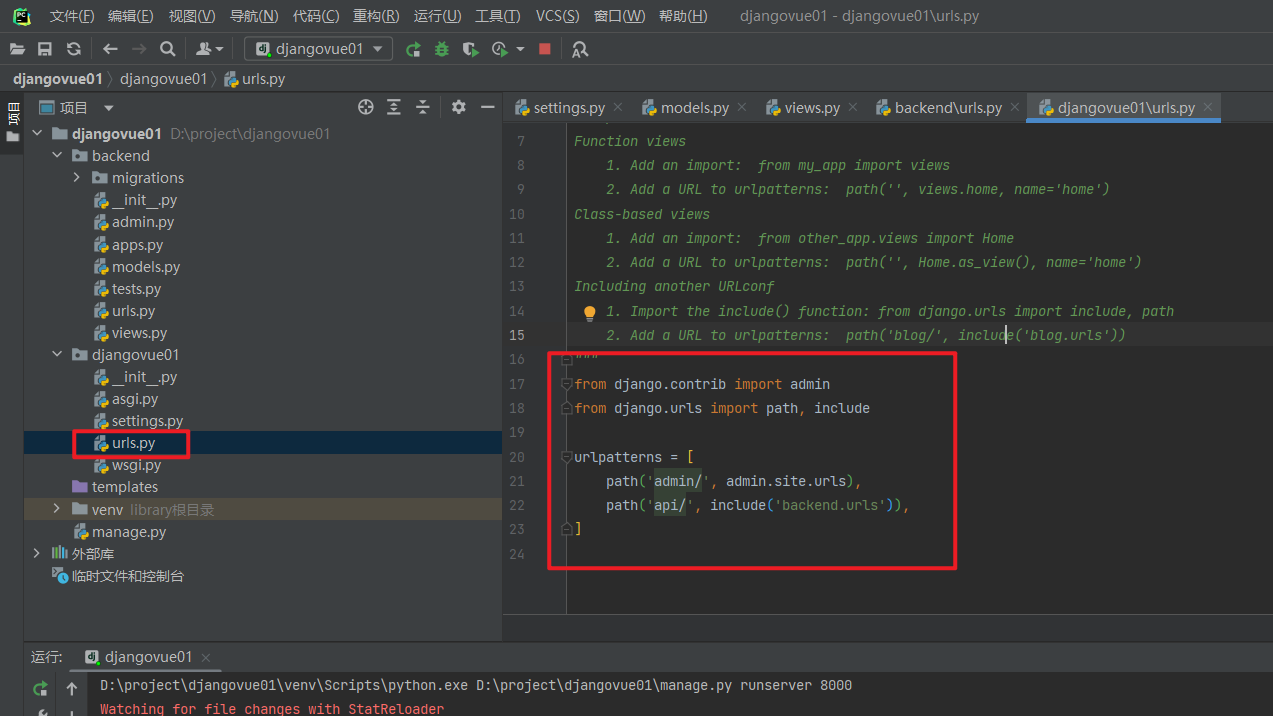Run with coverage shield icon
Image resolution: width=1273 pixels, height=716 pixels.
pyautogui.click(x=470, y=49)
